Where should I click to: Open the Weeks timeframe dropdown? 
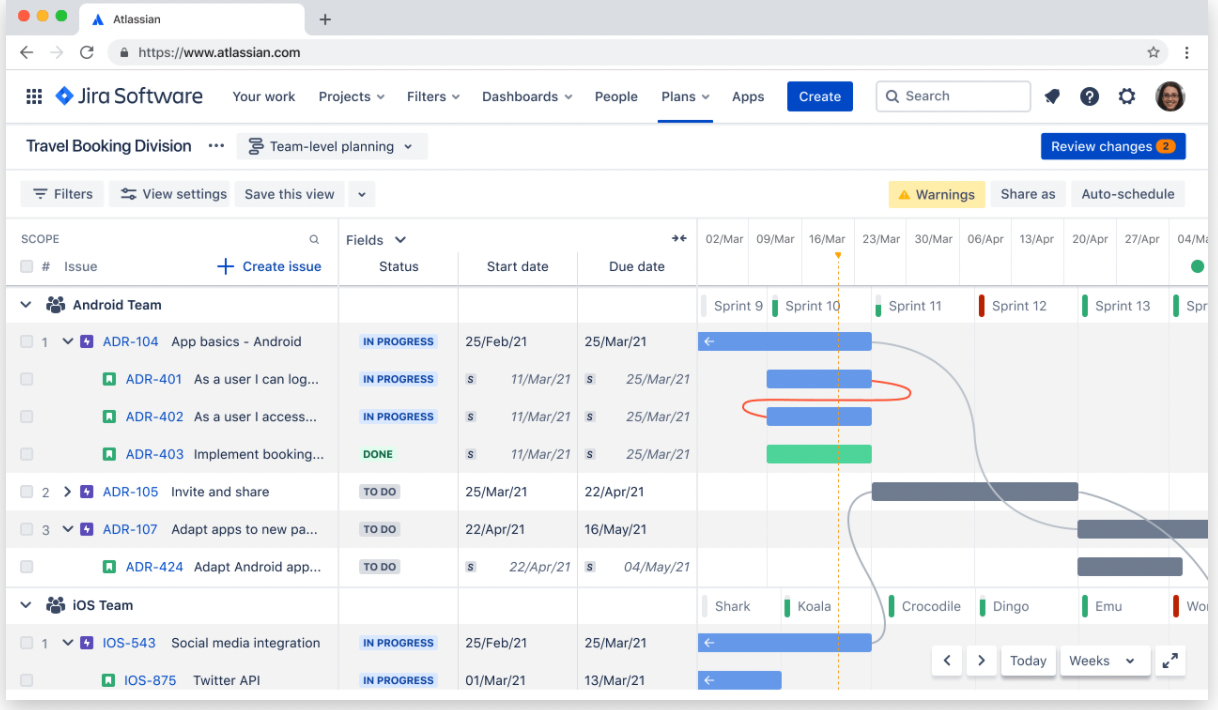point(1104,660)
